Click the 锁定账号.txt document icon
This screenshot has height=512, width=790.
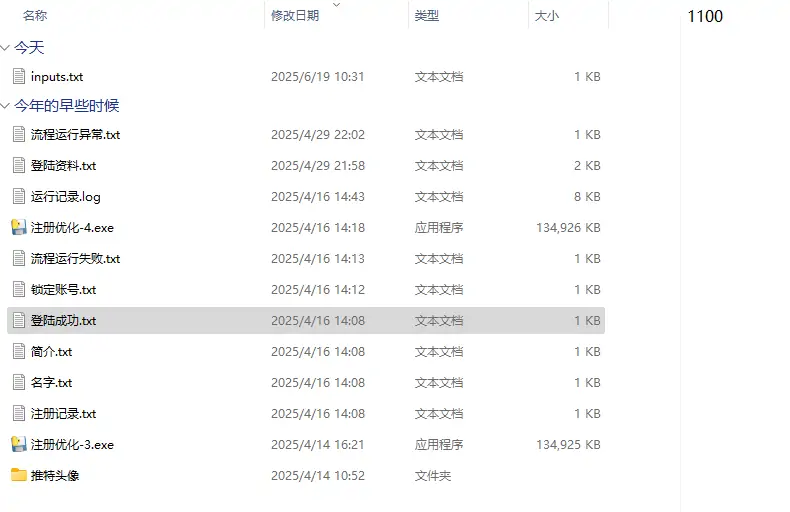click(19, 290)
